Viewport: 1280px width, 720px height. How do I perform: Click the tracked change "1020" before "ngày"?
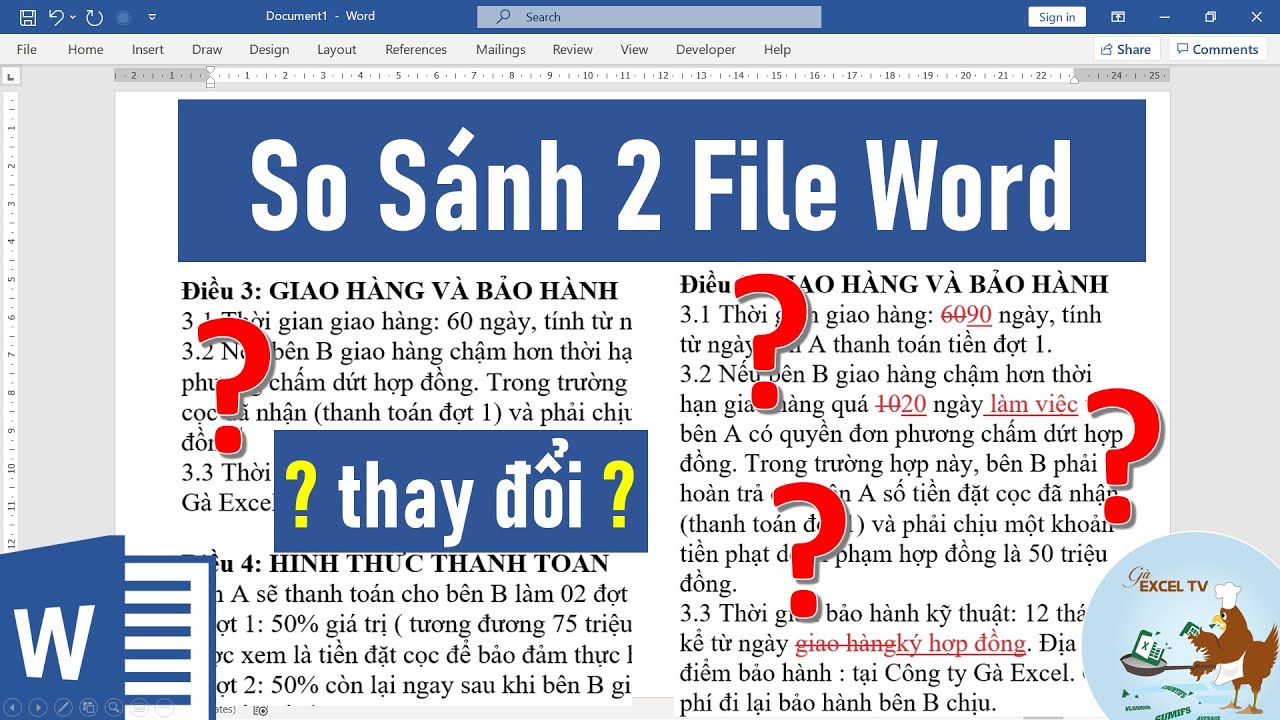pos(901,404)
